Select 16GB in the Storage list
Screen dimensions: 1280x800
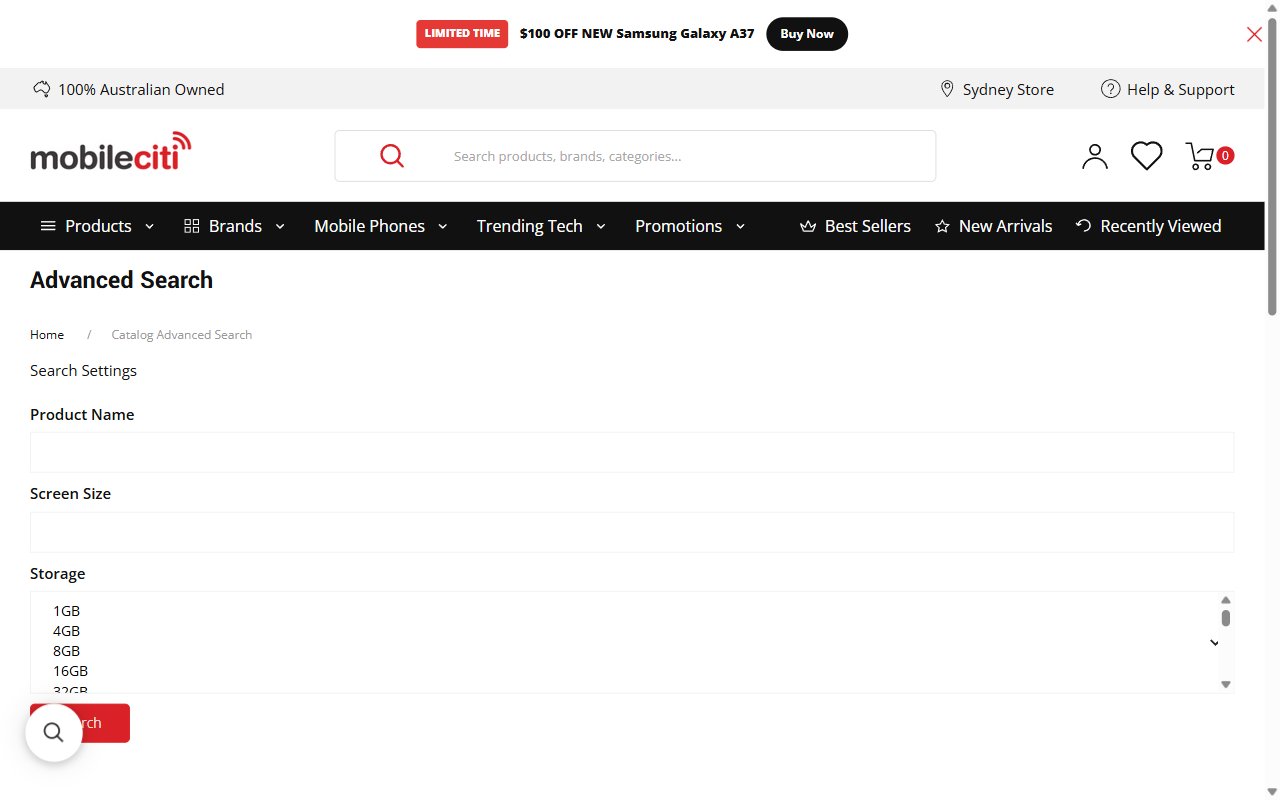click(x=70, y=671)
